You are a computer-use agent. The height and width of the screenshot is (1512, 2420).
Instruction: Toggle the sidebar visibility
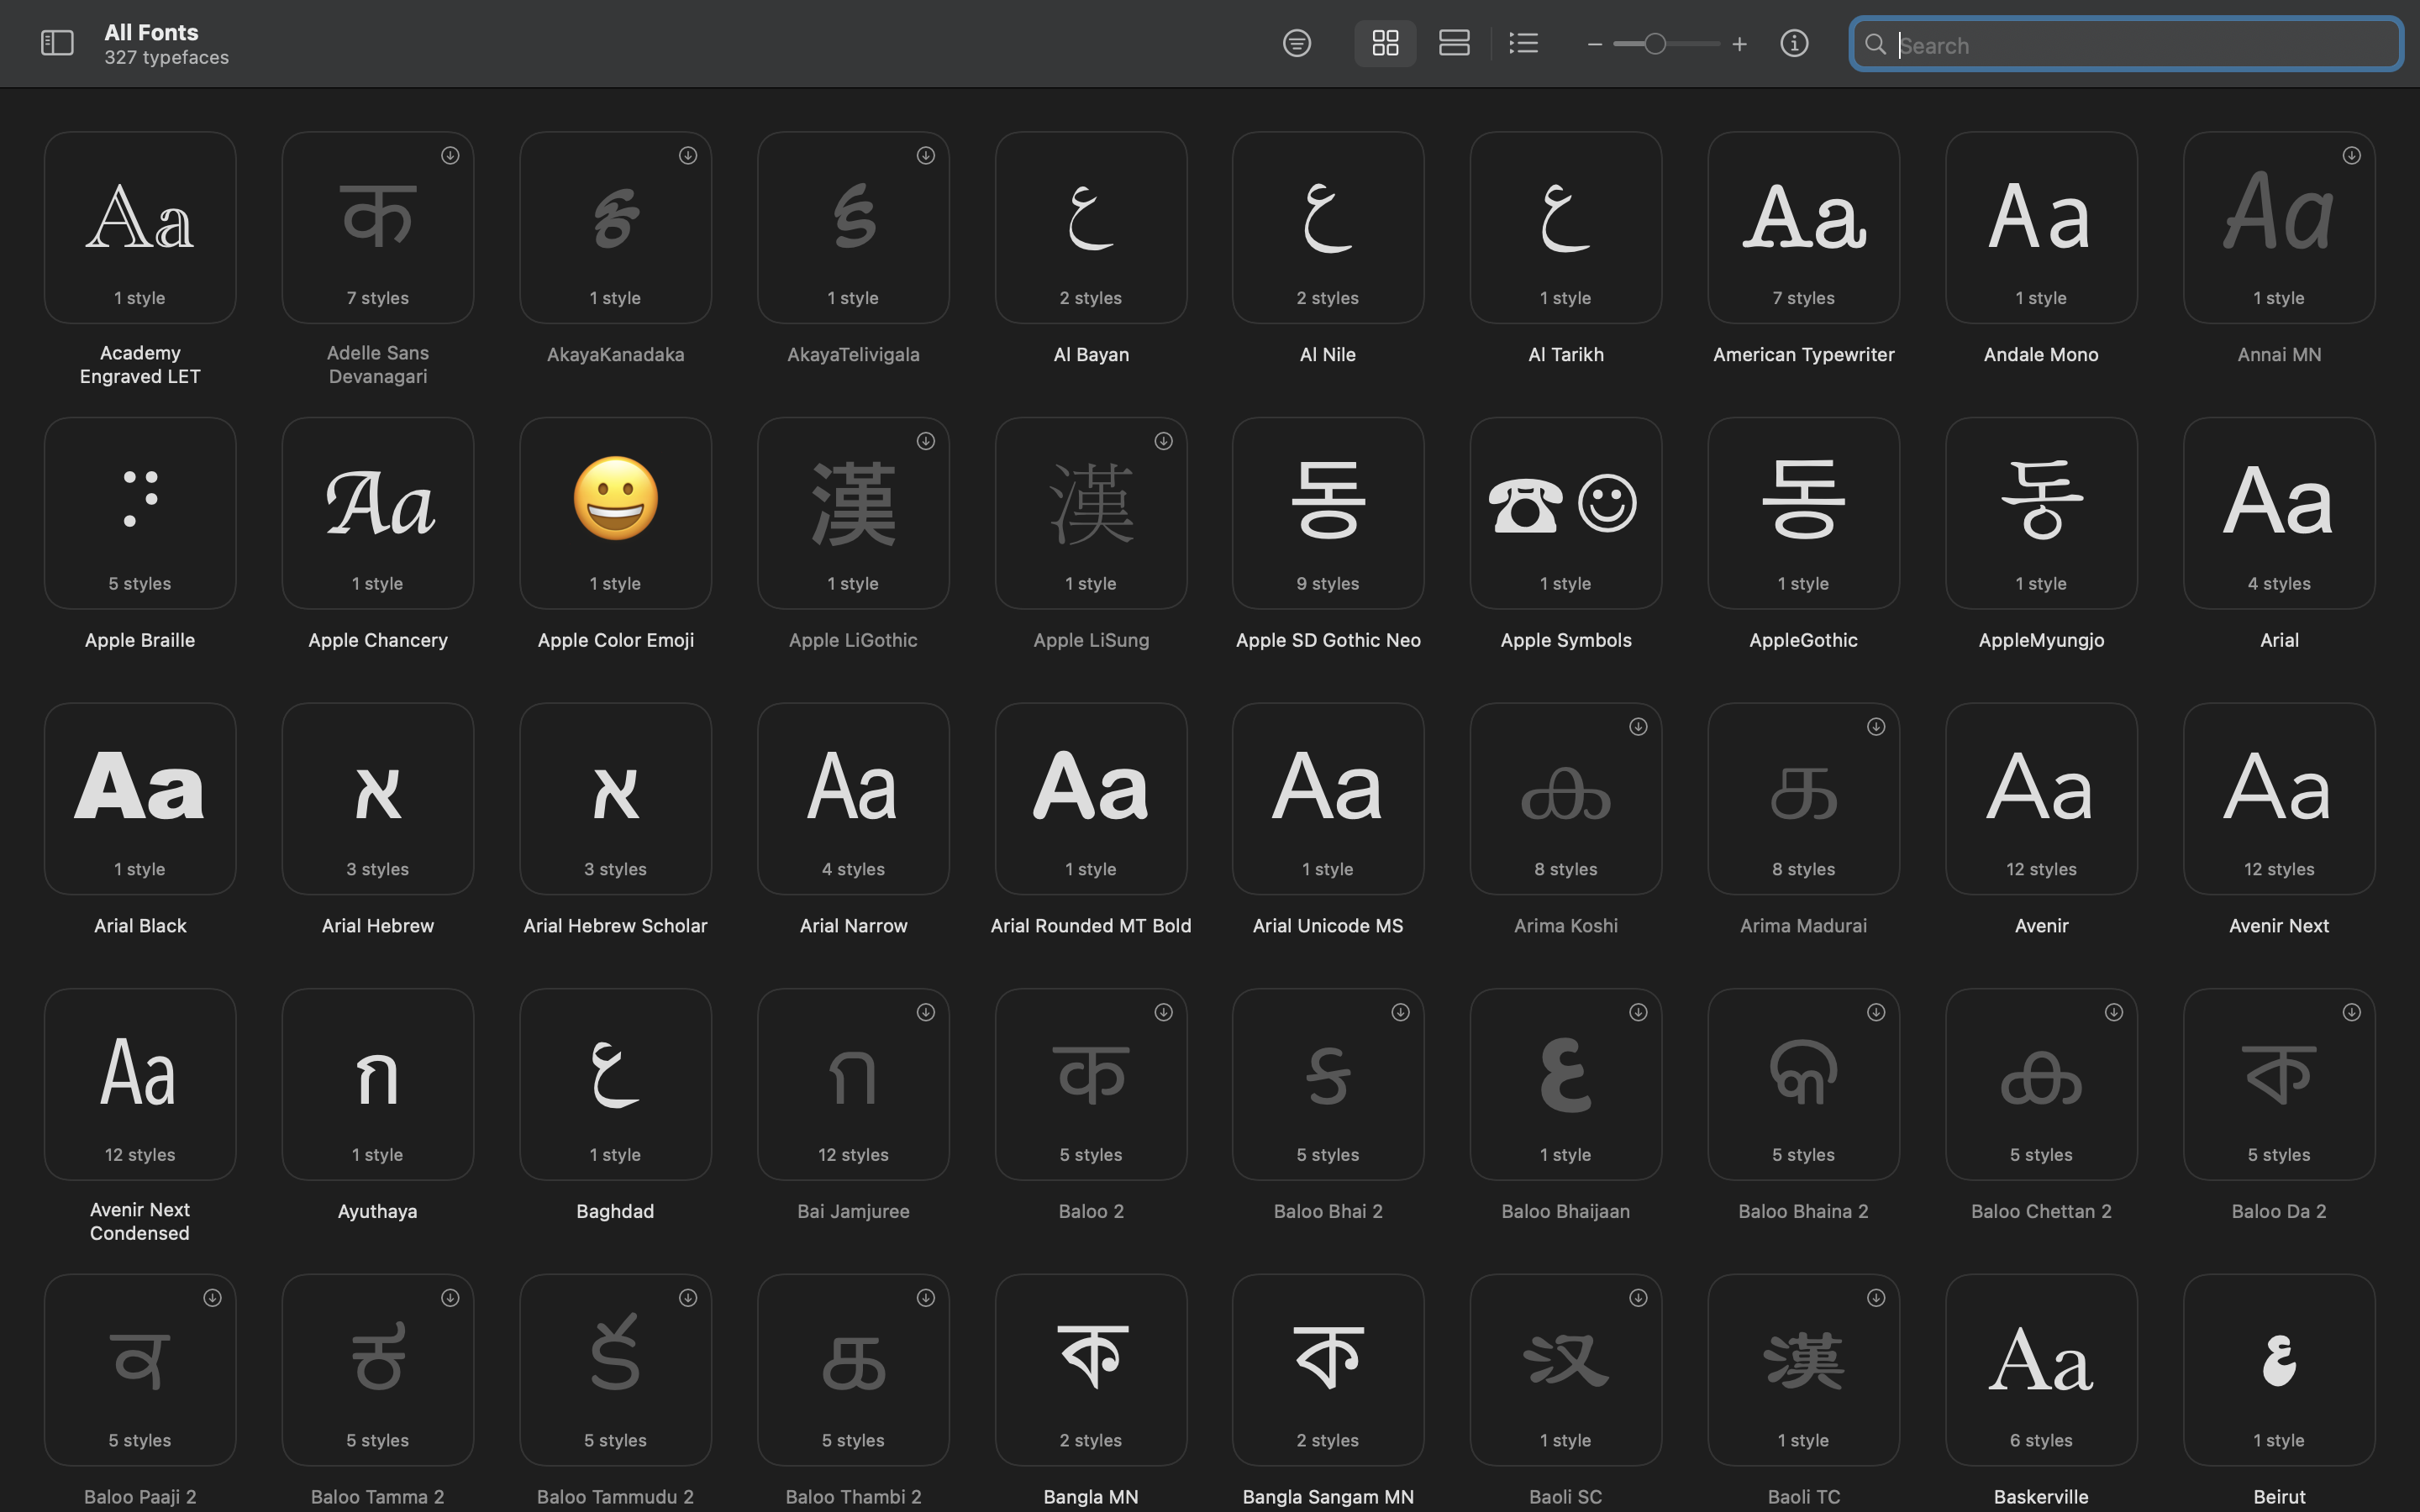pyautogui.click(x=57, y=43)
